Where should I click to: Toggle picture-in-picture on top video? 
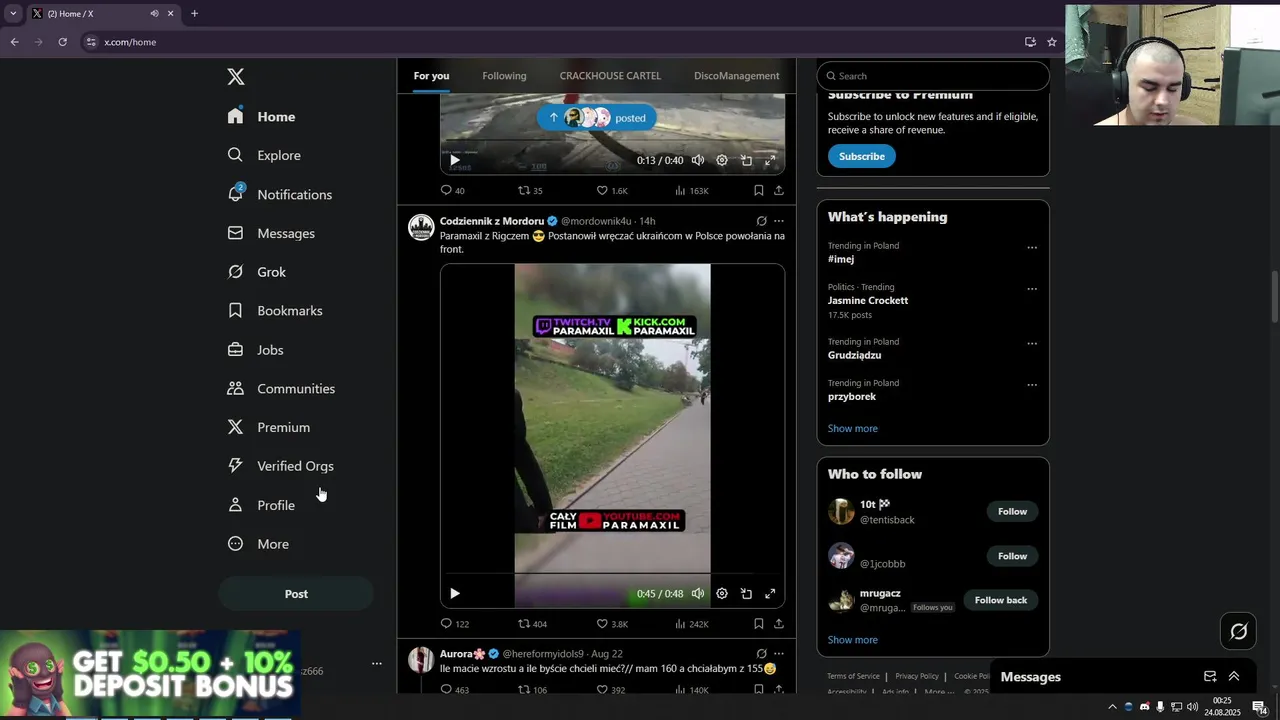click(746, 160)
